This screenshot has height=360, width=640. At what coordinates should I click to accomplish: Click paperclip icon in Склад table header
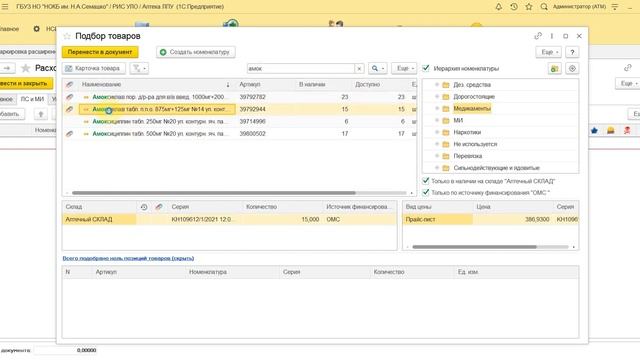(x=159, y=207)
